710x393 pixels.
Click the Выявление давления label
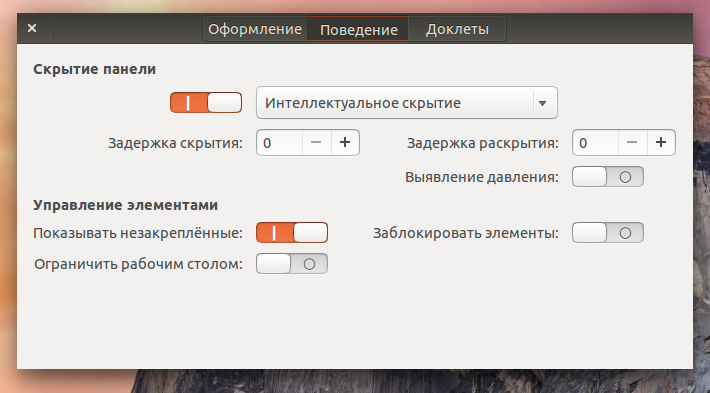coord(482,177)
